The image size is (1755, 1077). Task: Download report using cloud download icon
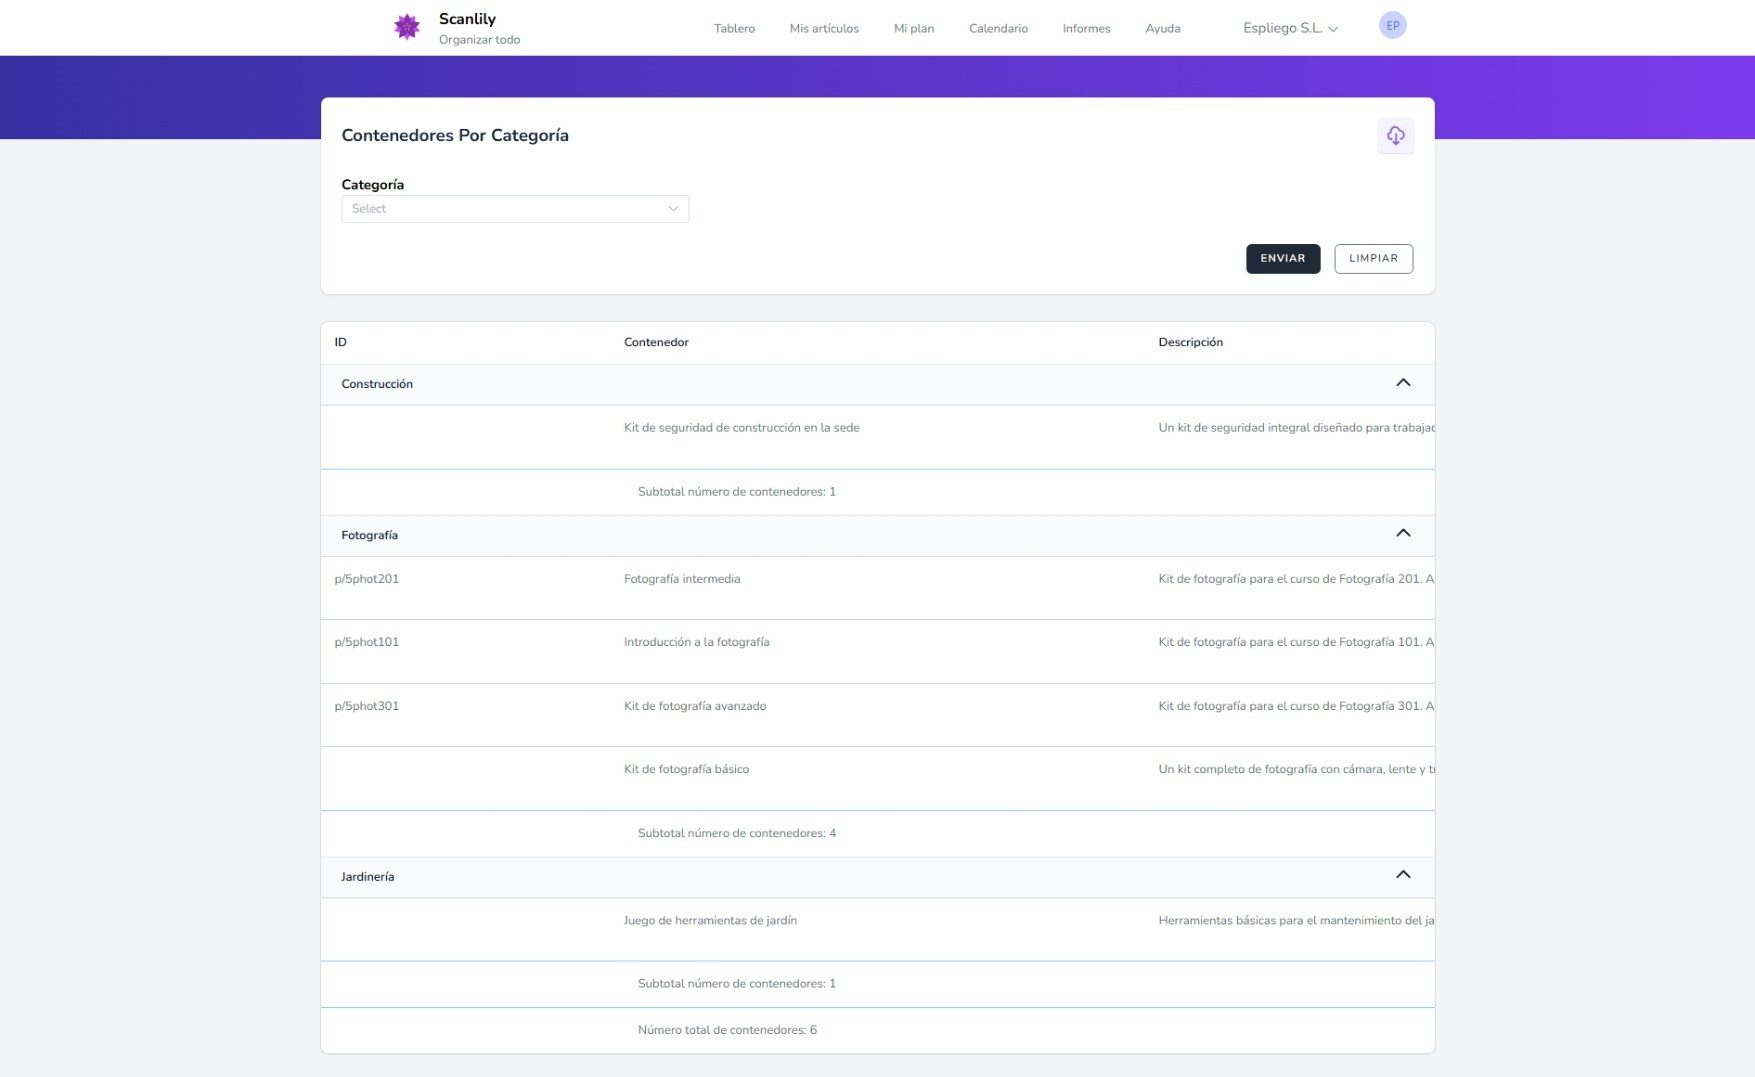tap(1395, 136)
